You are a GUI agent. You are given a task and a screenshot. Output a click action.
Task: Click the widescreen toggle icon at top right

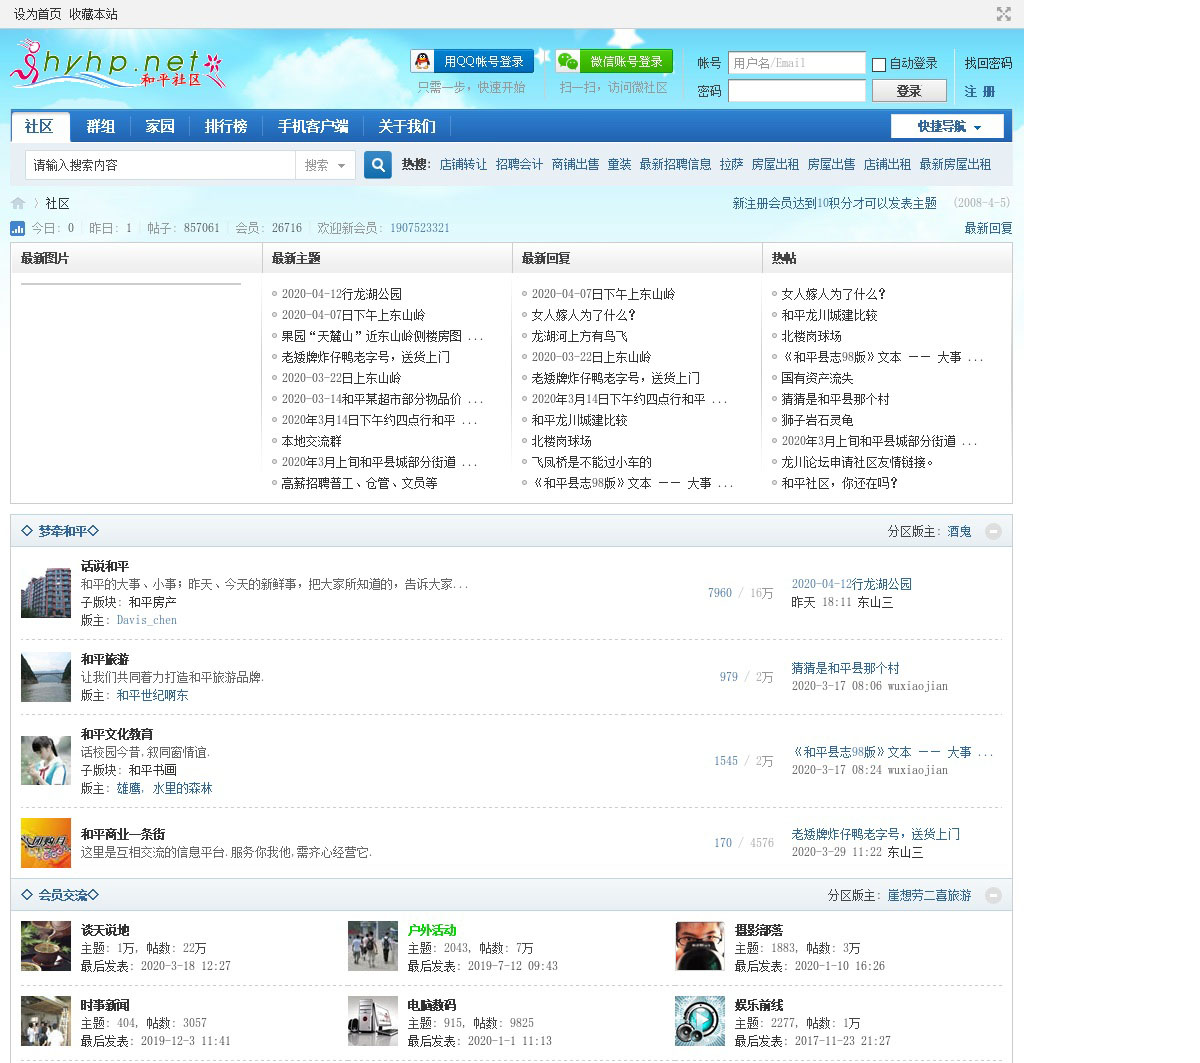tap(1003, 14)
